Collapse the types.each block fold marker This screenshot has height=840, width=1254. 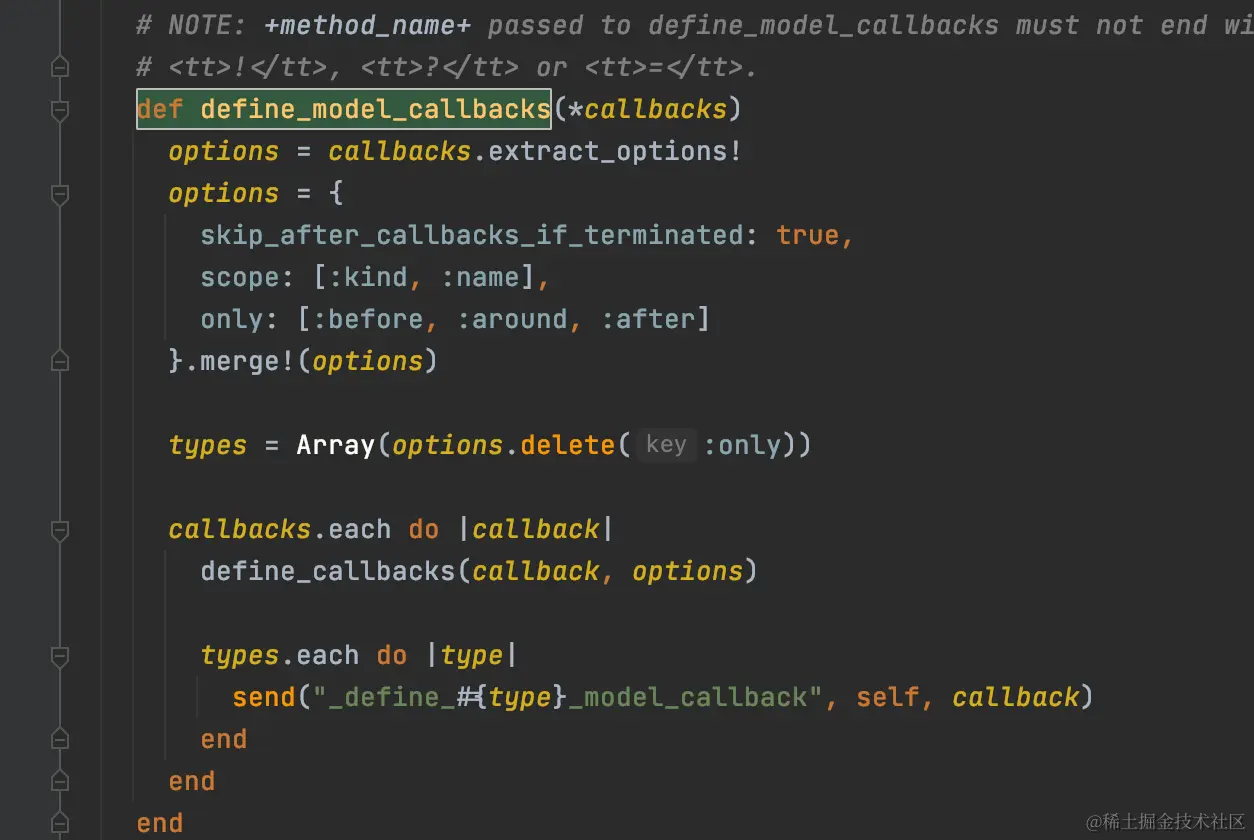pyautogui.click(x=60, y=656)
